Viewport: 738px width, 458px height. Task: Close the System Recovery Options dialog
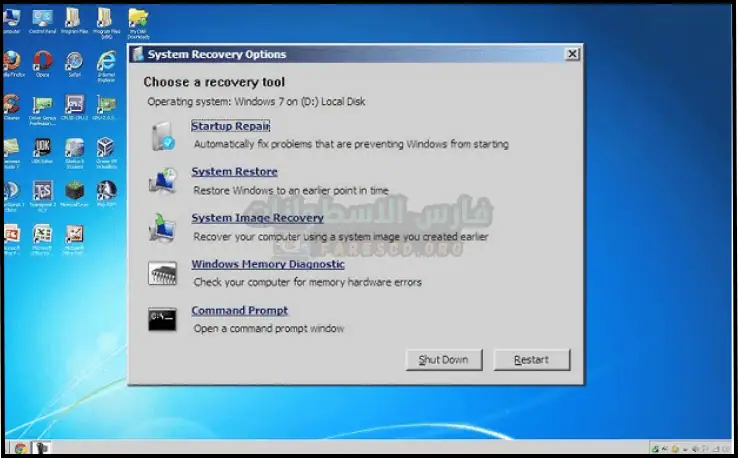click(571, 54)
